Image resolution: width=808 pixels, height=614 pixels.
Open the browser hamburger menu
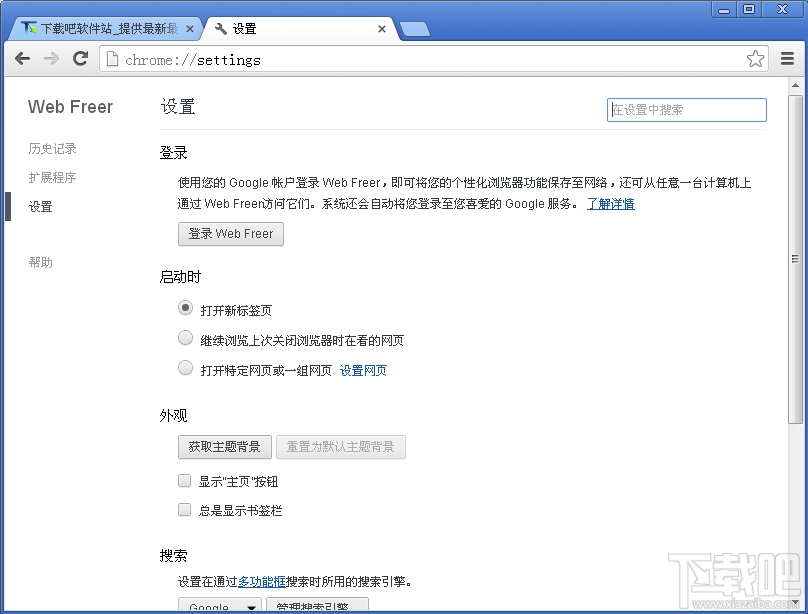[x=787, y=59]
